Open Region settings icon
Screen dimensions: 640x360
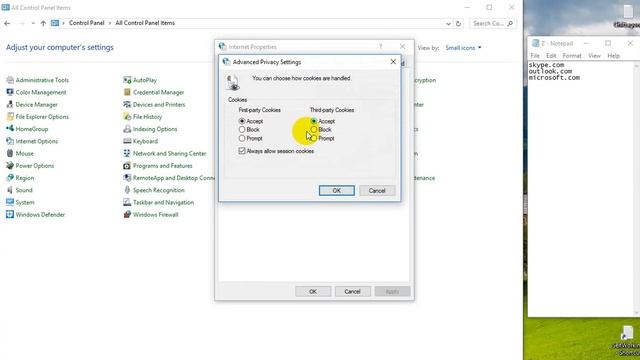pyautogui.click(x=10, y=178)
